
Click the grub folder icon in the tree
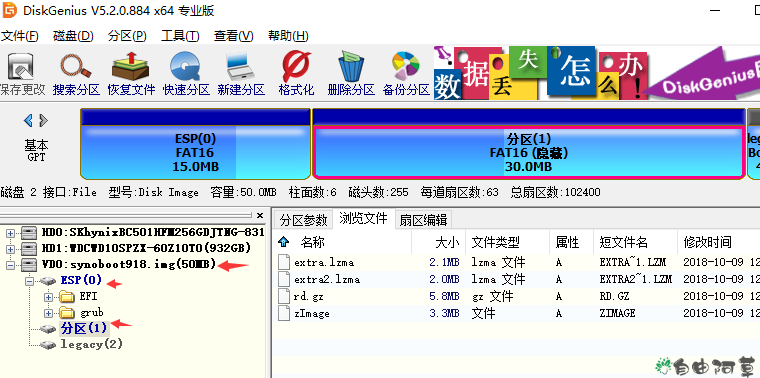click(66, 313)
